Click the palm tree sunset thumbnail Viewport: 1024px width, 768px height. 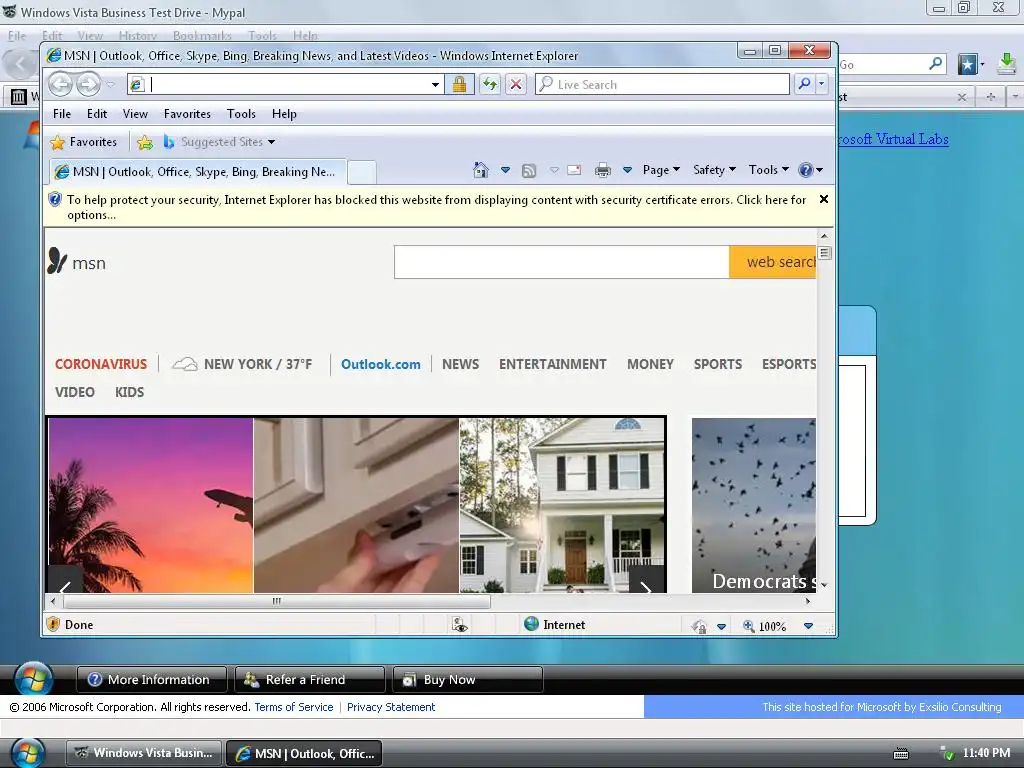pos(150,505)
